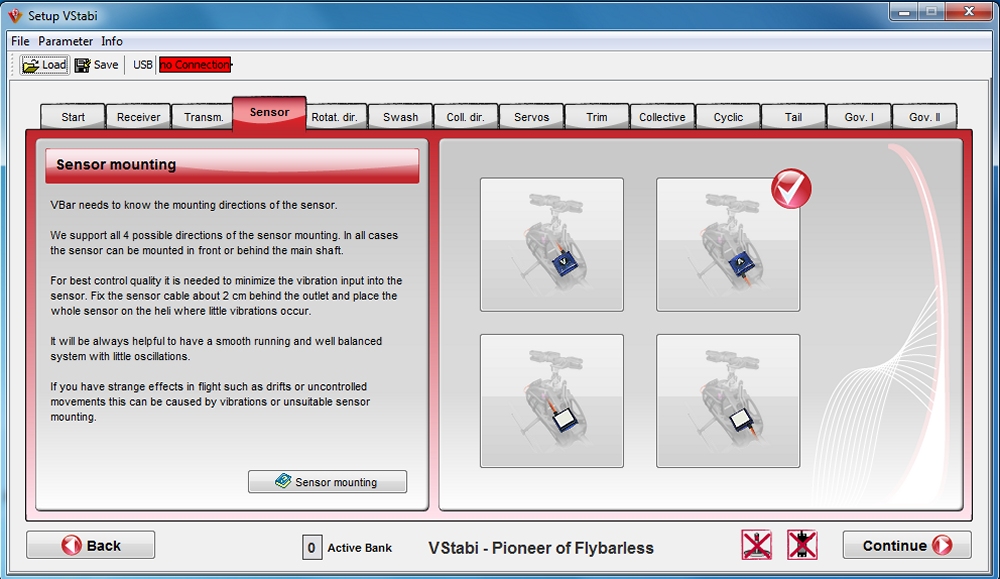The height and width of the screenshot is (579, 1000).
Task: Click the red USB 'no Connection' indicator
Action: tap(195, 65)
